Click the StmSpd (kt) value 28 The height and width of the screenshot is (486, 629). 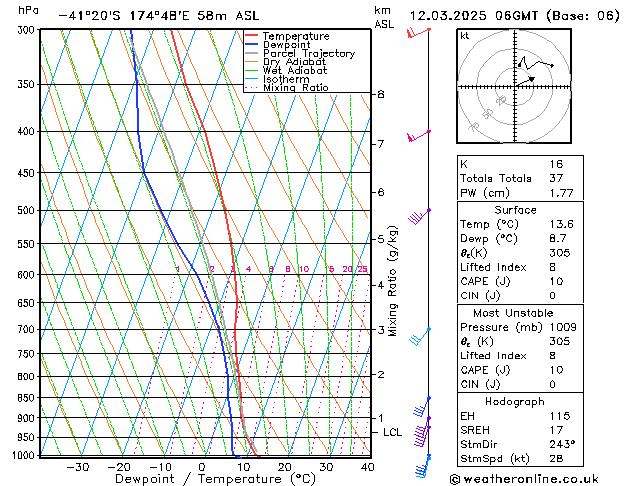point(556,458)
